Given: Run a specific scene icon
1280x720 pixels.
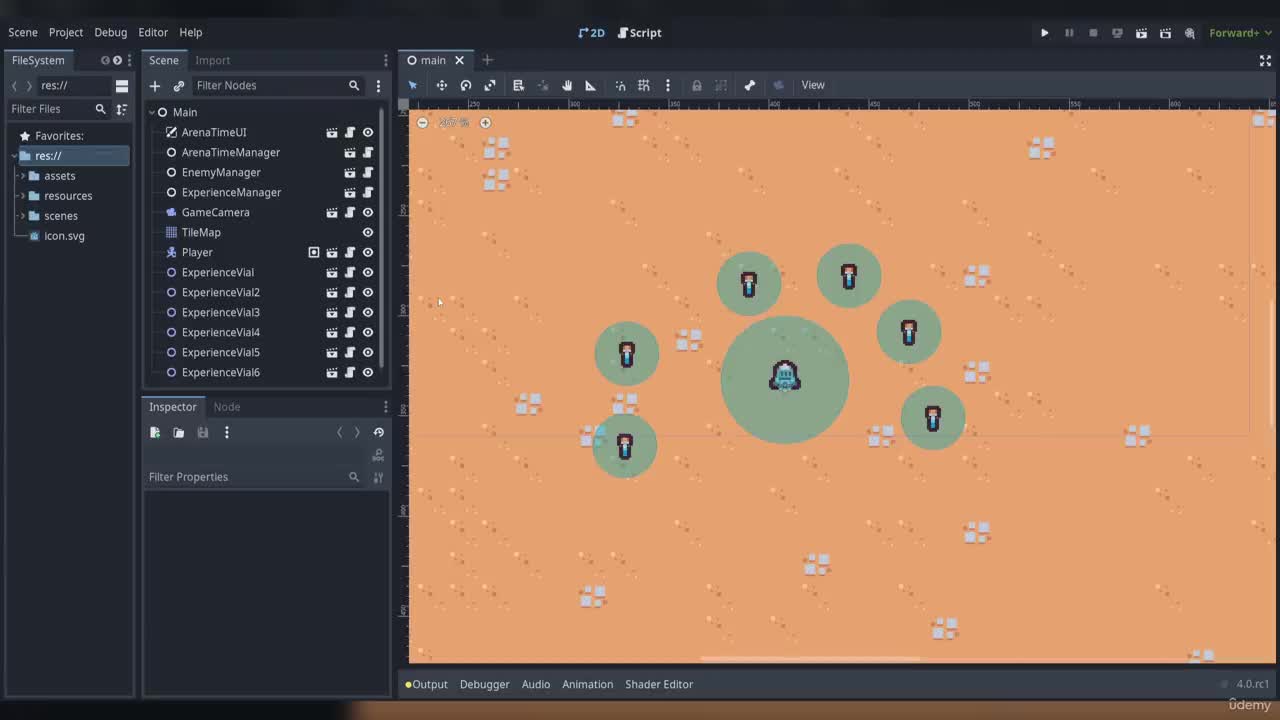Looking at the screenshot, I should tap(1165, 33).
